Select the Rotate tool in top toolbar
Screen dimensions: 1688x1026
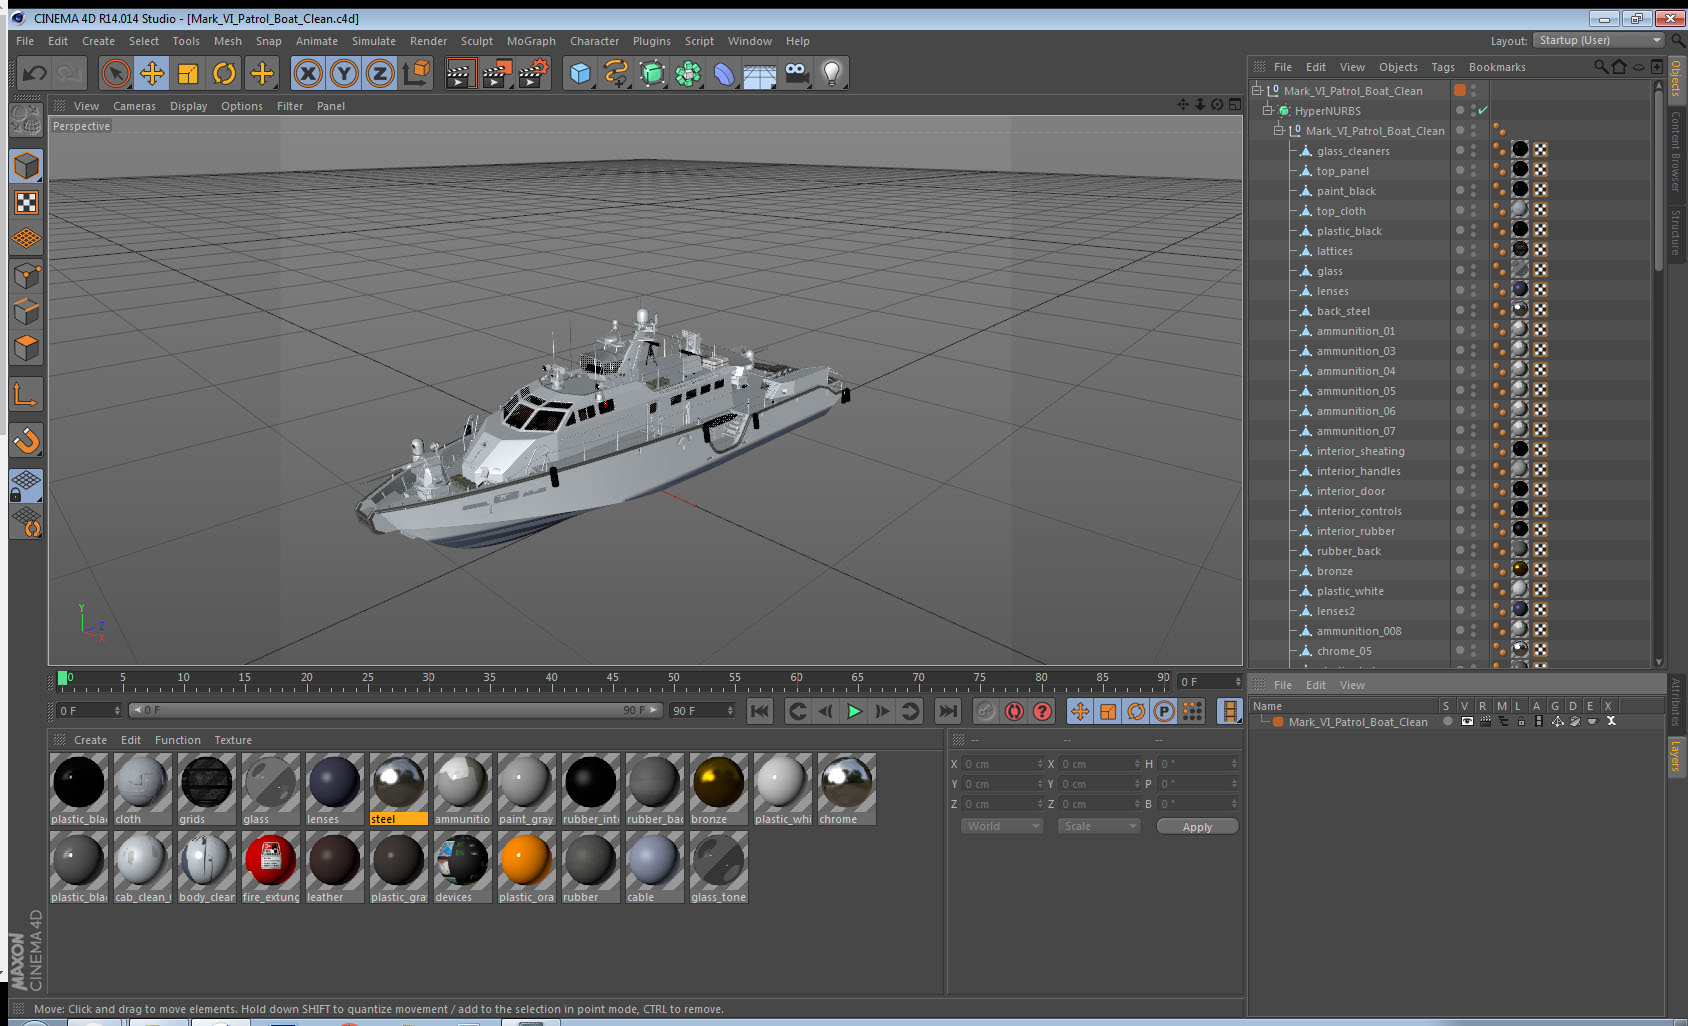pyautogui.click(x=225, y=73)
